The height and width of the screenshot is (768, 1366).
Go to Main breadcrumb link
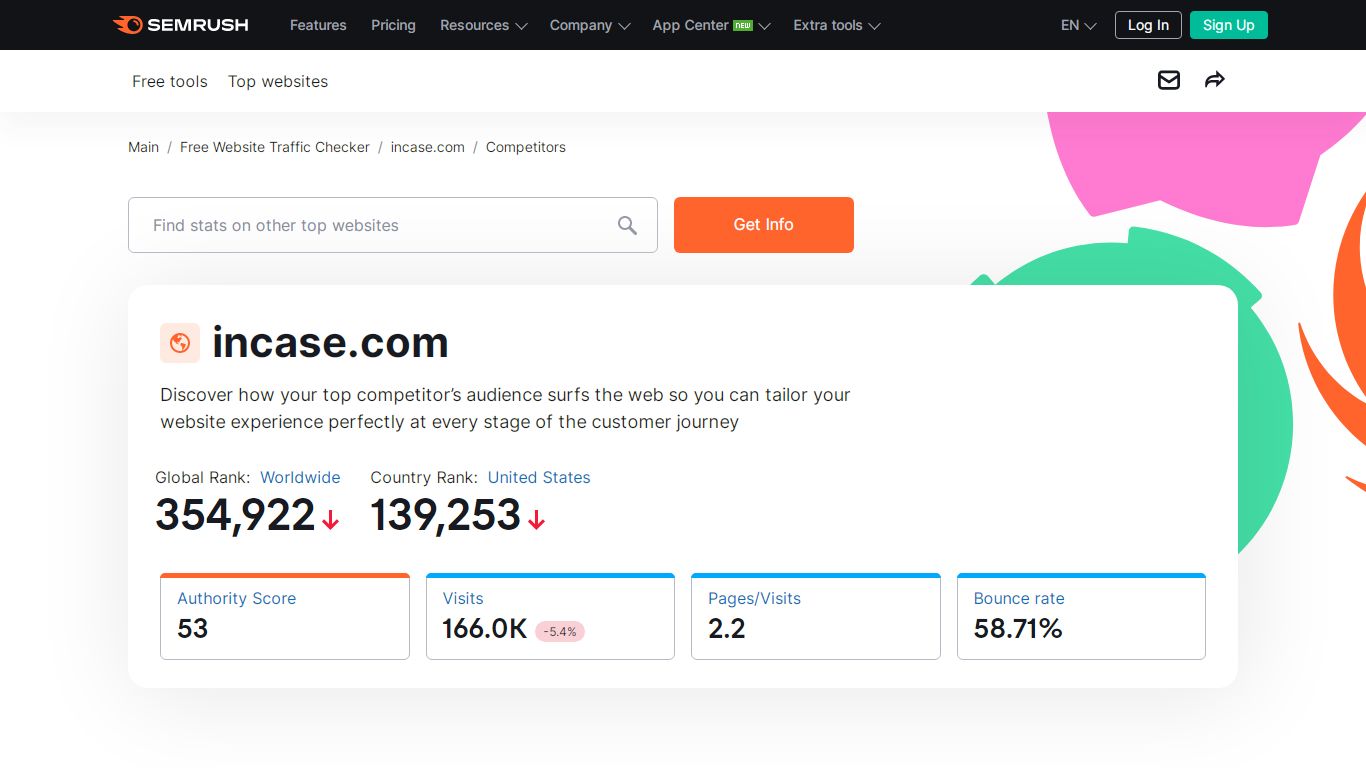(143, 147)
